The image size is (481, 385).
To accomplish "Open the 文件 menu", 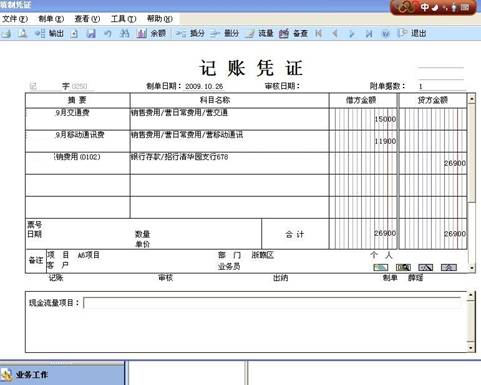I will (x=15, y=19).
